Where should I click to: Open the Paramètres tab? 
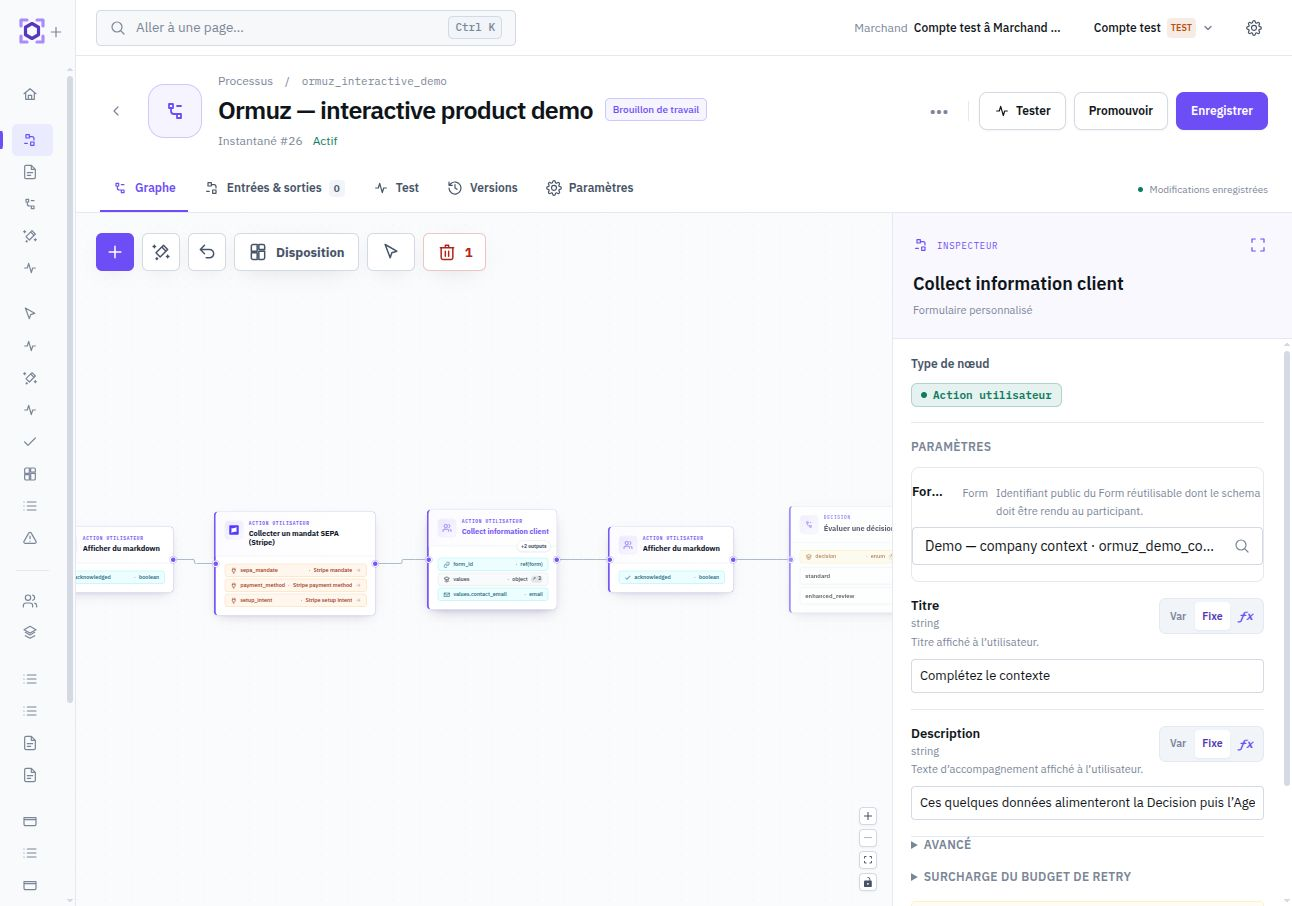(590, 188)
